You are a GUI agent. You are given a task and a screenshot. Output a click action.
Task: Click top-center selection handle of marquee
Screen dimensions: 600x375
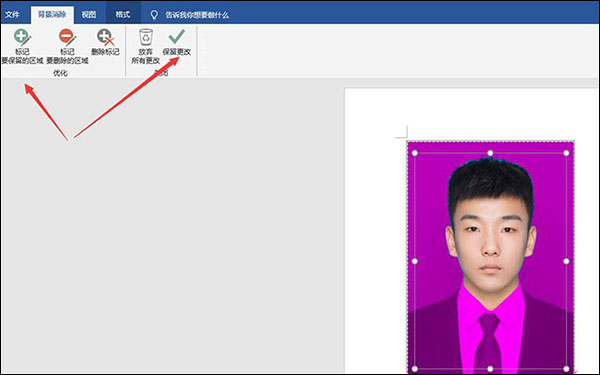click(490, 153)
